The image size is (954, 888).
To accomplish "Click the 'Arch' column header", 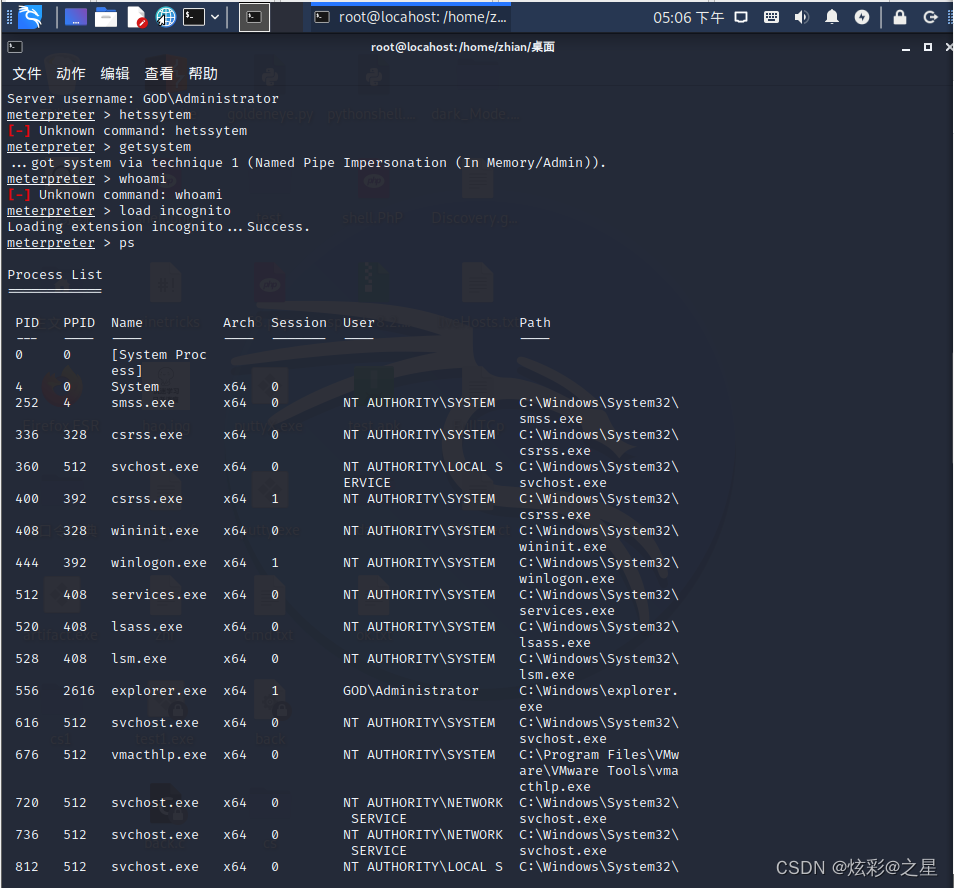I will tap(238, 322).
